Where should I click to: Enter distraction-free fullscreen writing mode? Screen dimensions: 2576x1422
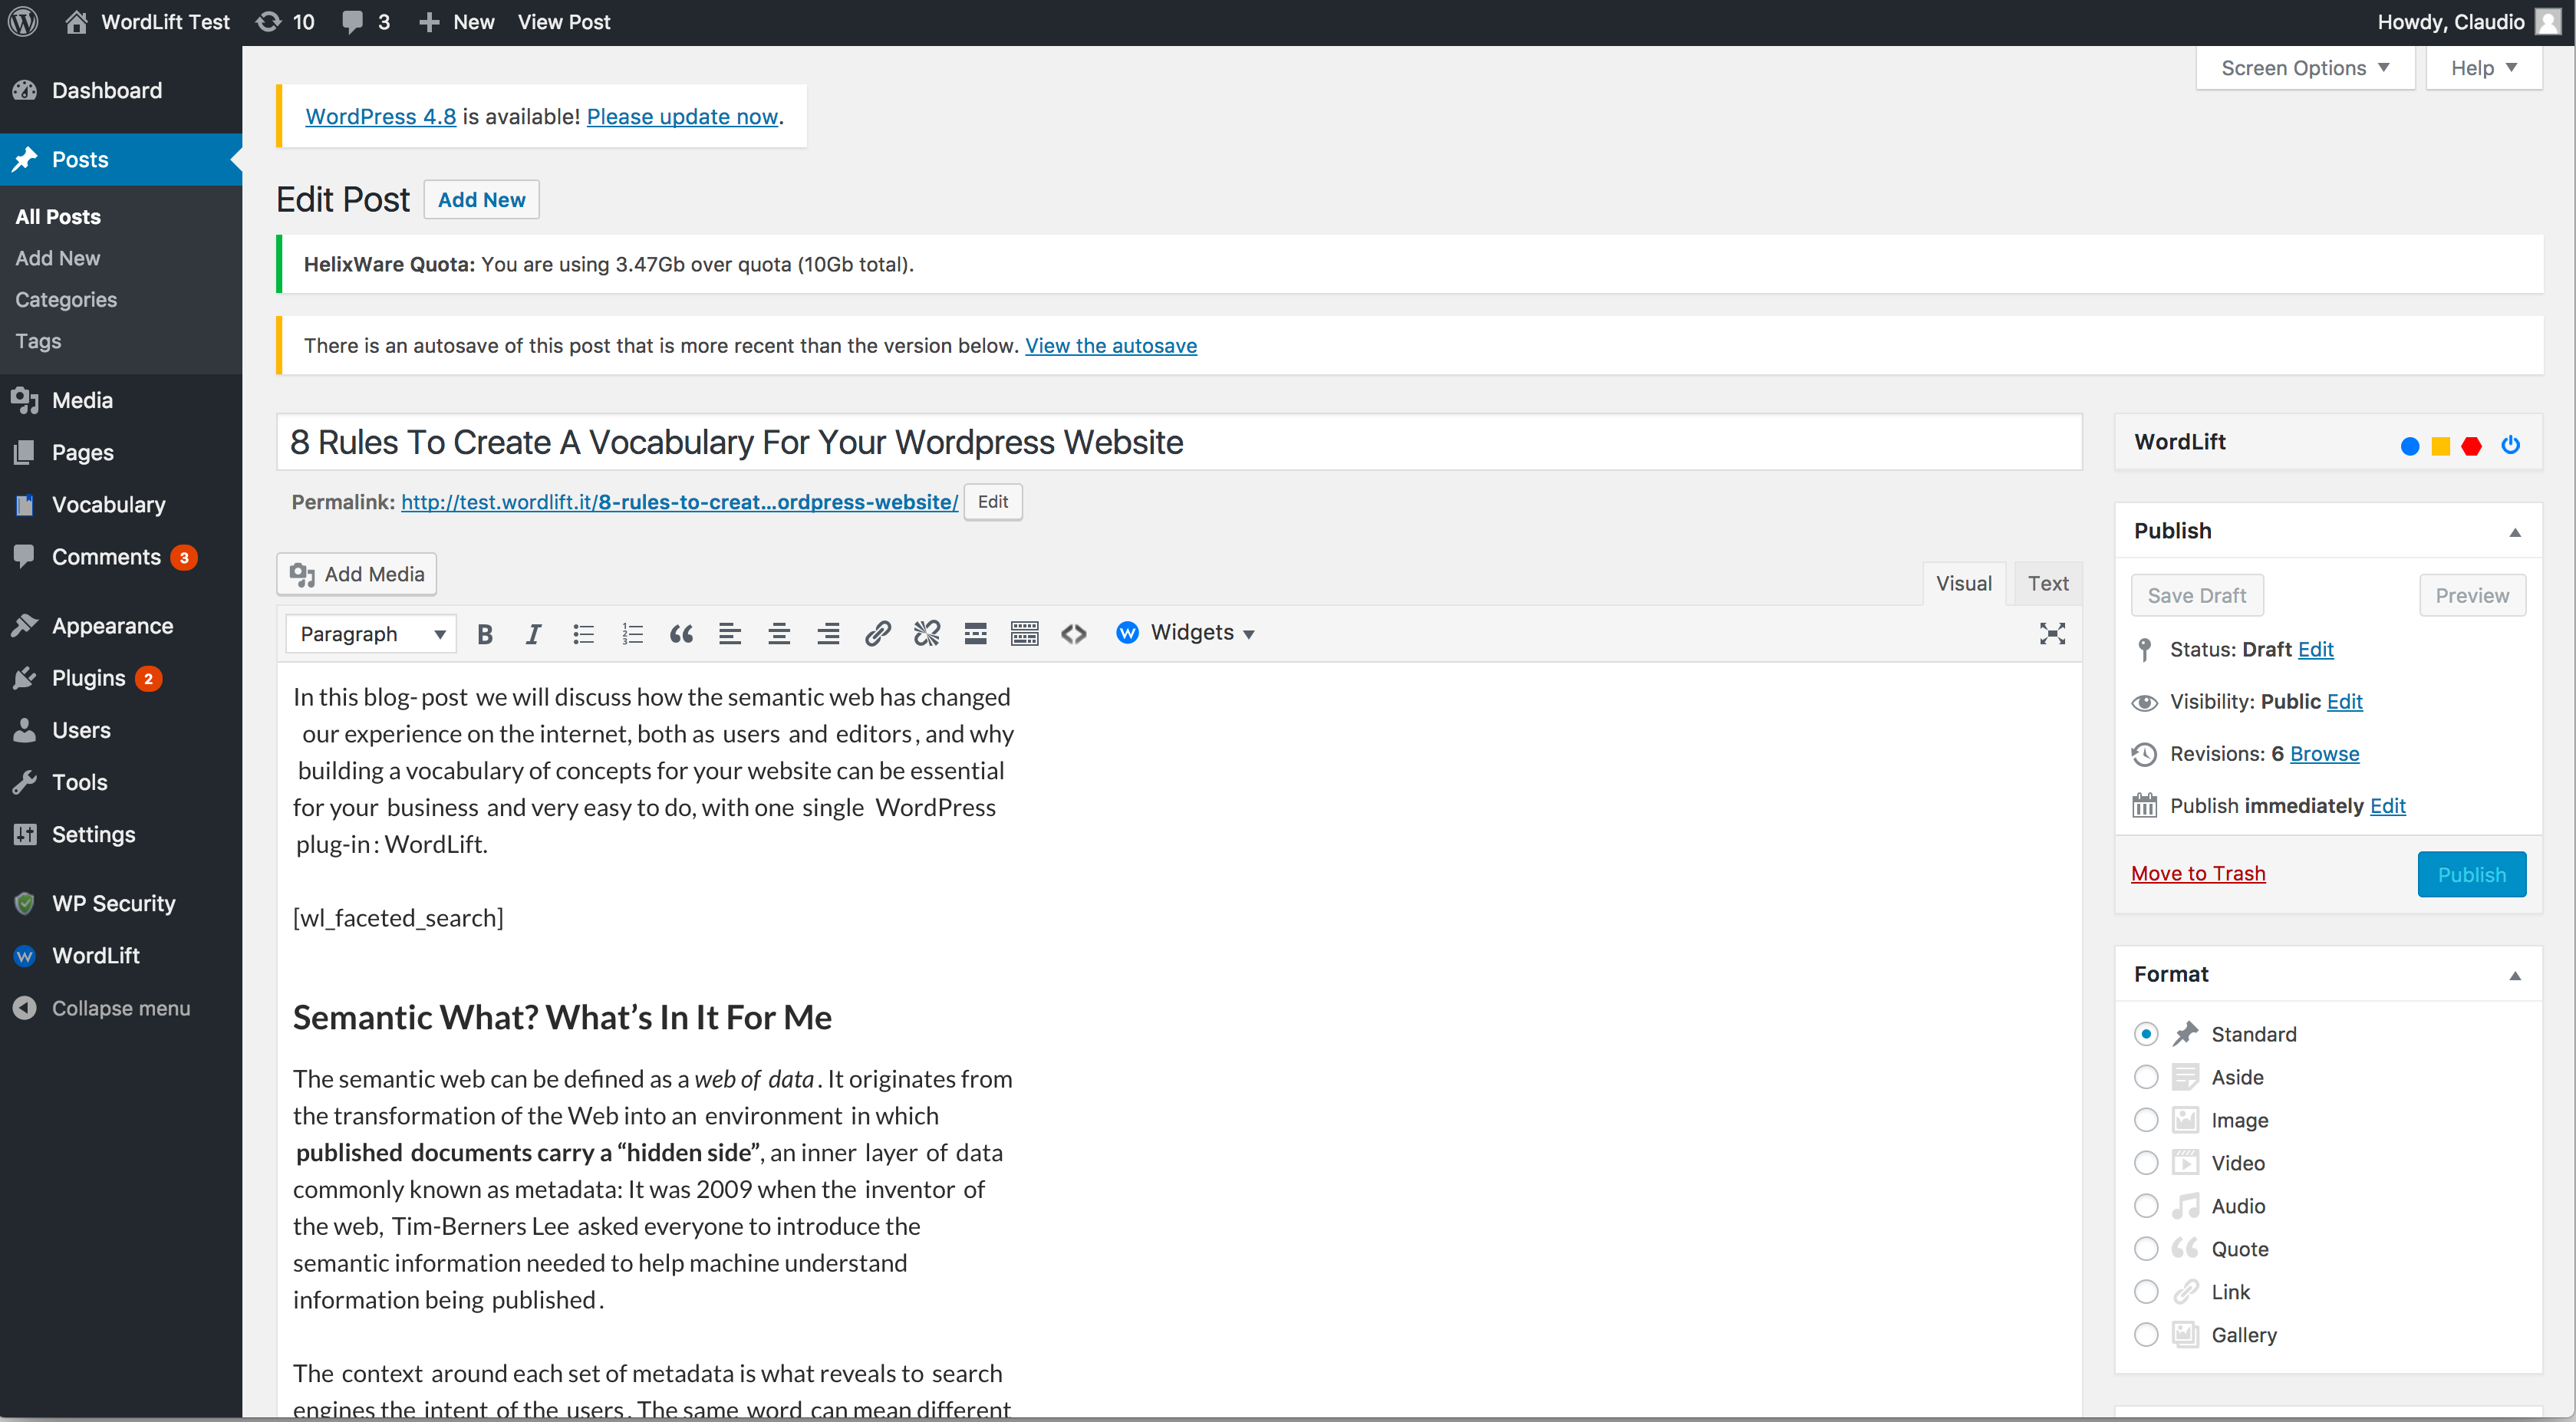(x=2052, y=633)
